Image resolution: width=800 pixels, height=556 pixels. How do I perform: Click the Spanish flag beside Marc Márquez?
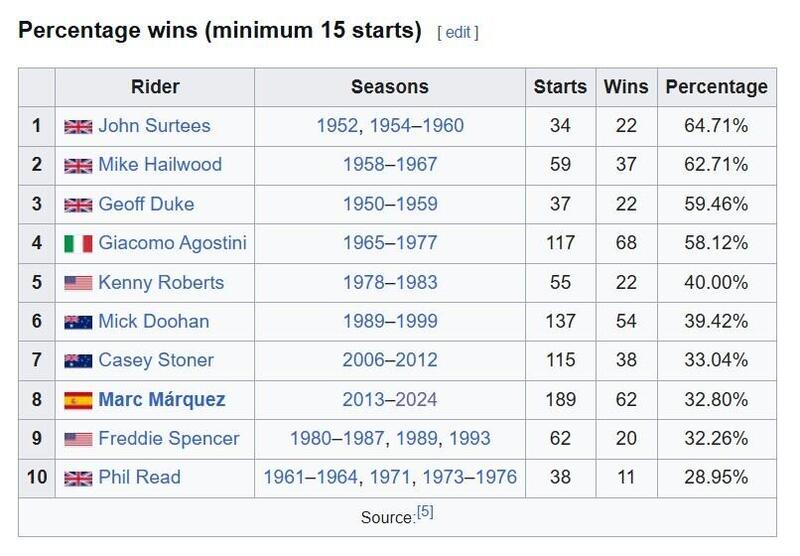click(77, 400)
